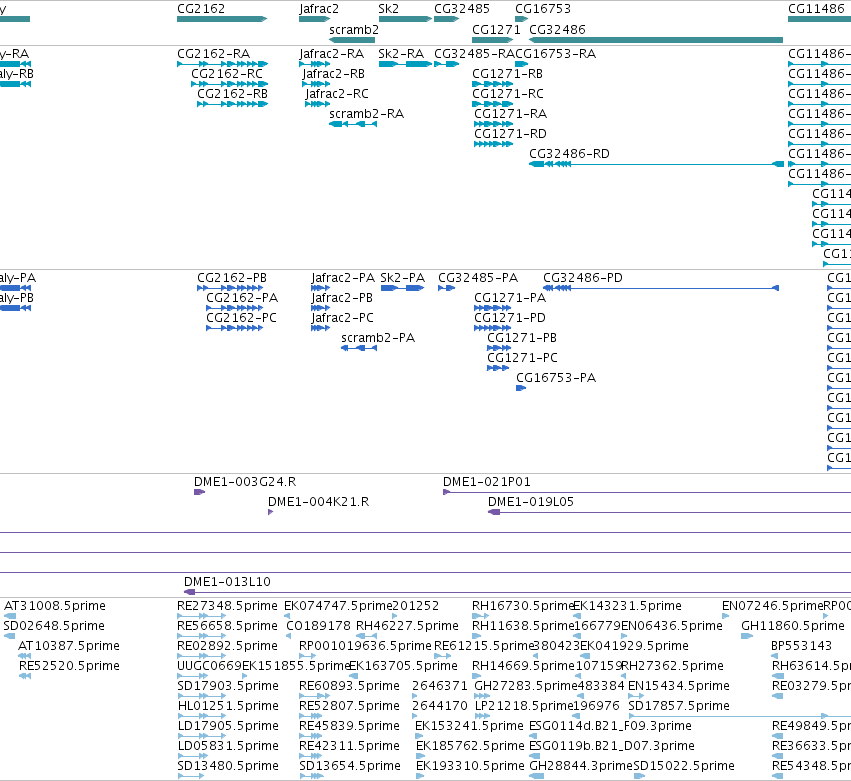Open the CG1271 gene feature
This screenshot has height=781, width=851.
493,40
